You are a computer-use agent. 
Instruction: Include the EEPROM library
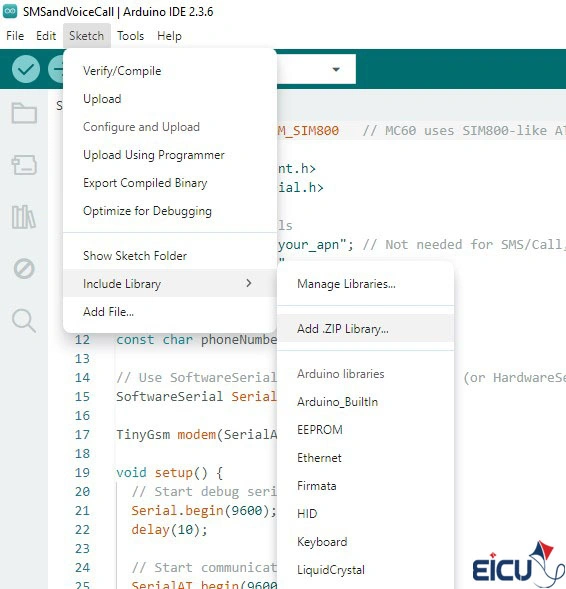(365, 430)
